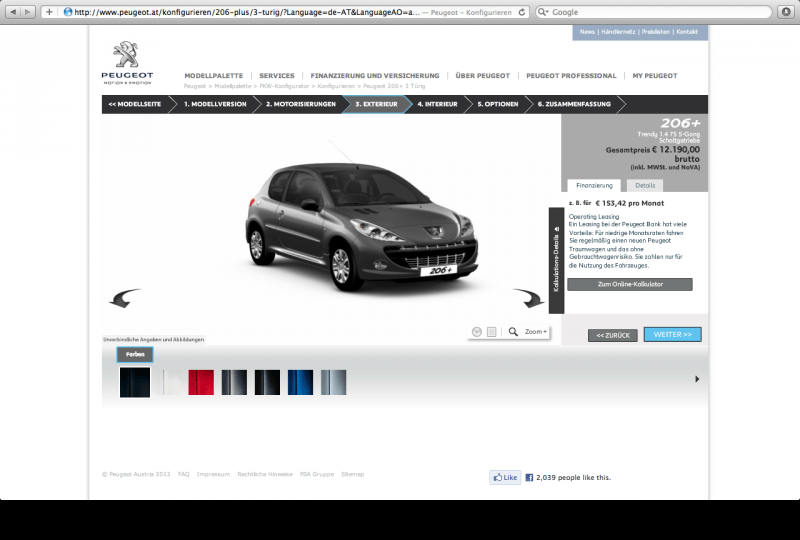Open MODELLPALETTE menu

point(214,76)
